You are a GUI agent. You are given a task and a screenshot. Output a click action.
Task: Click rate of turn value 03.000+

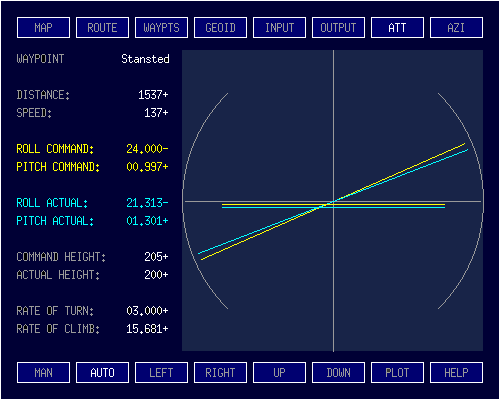147,311
